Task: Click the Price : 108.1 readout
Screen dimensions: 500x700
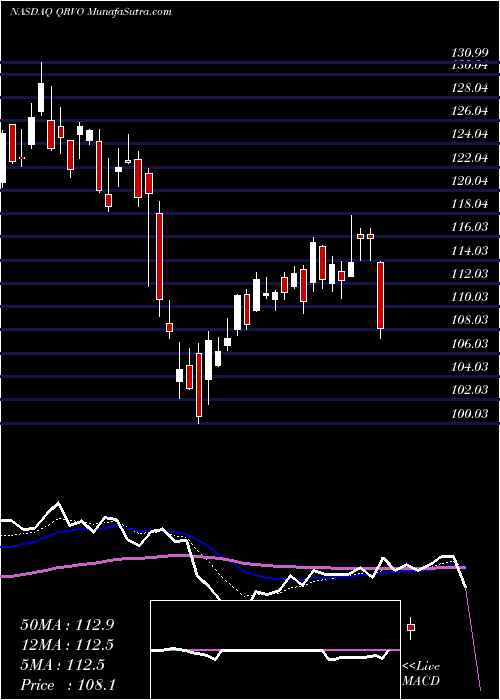Action: pyautogui.click(x=67, y=685)
